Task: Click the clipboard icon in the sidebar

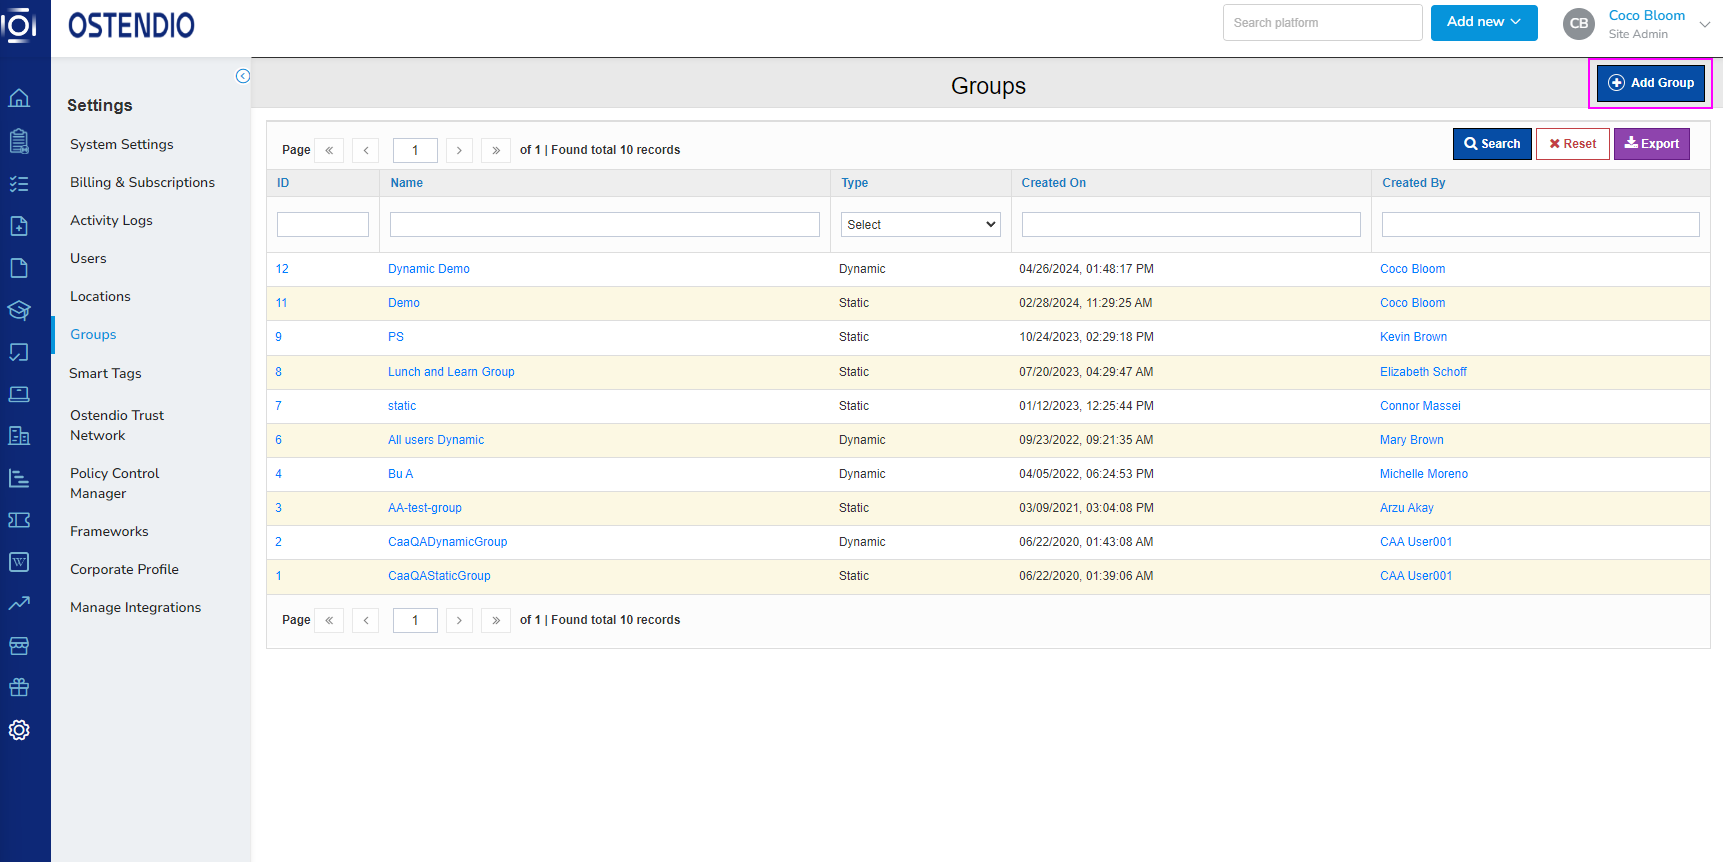Action: [19, 141]
